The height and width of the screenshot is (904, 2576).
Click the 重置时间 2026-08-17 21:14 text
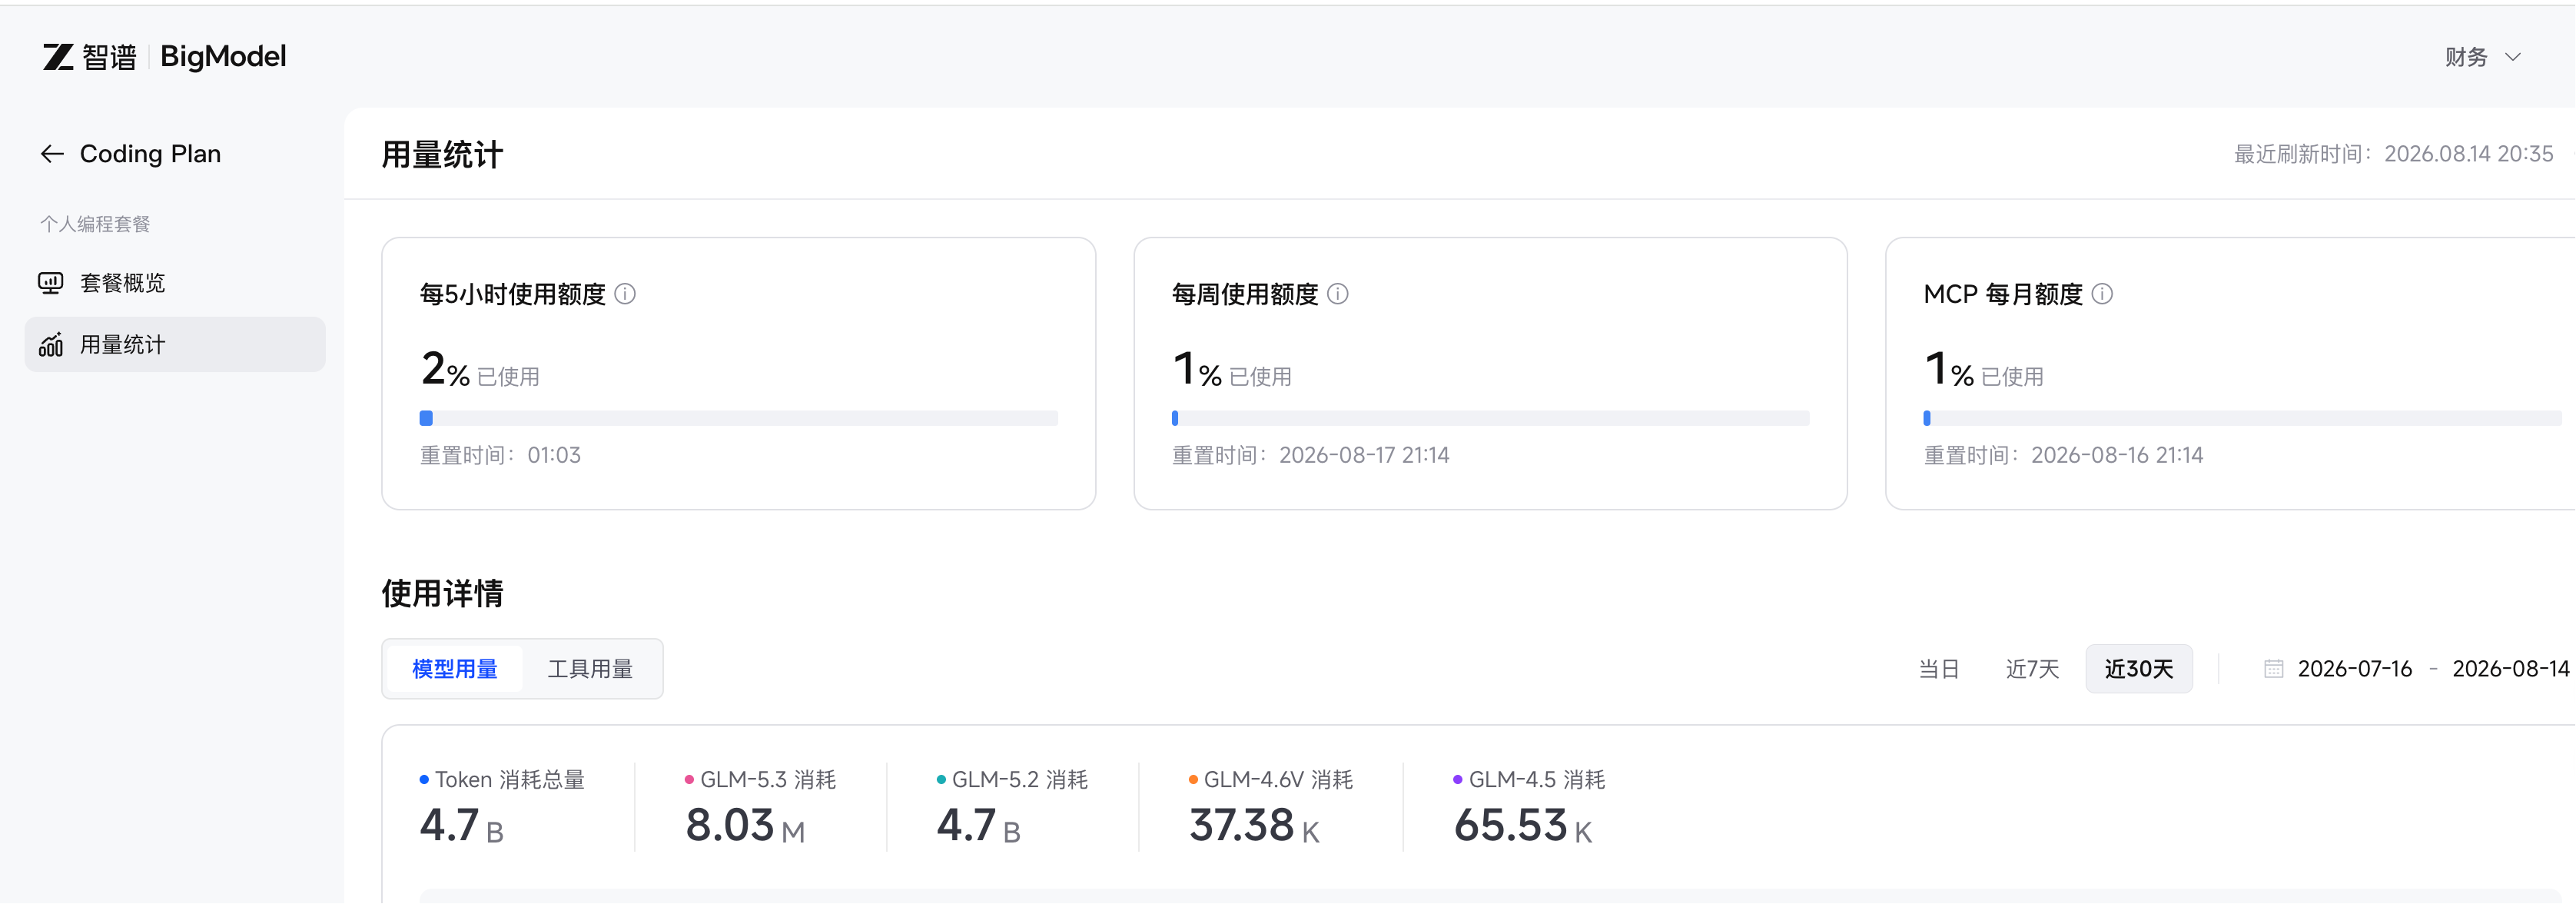coord(1311,456)
